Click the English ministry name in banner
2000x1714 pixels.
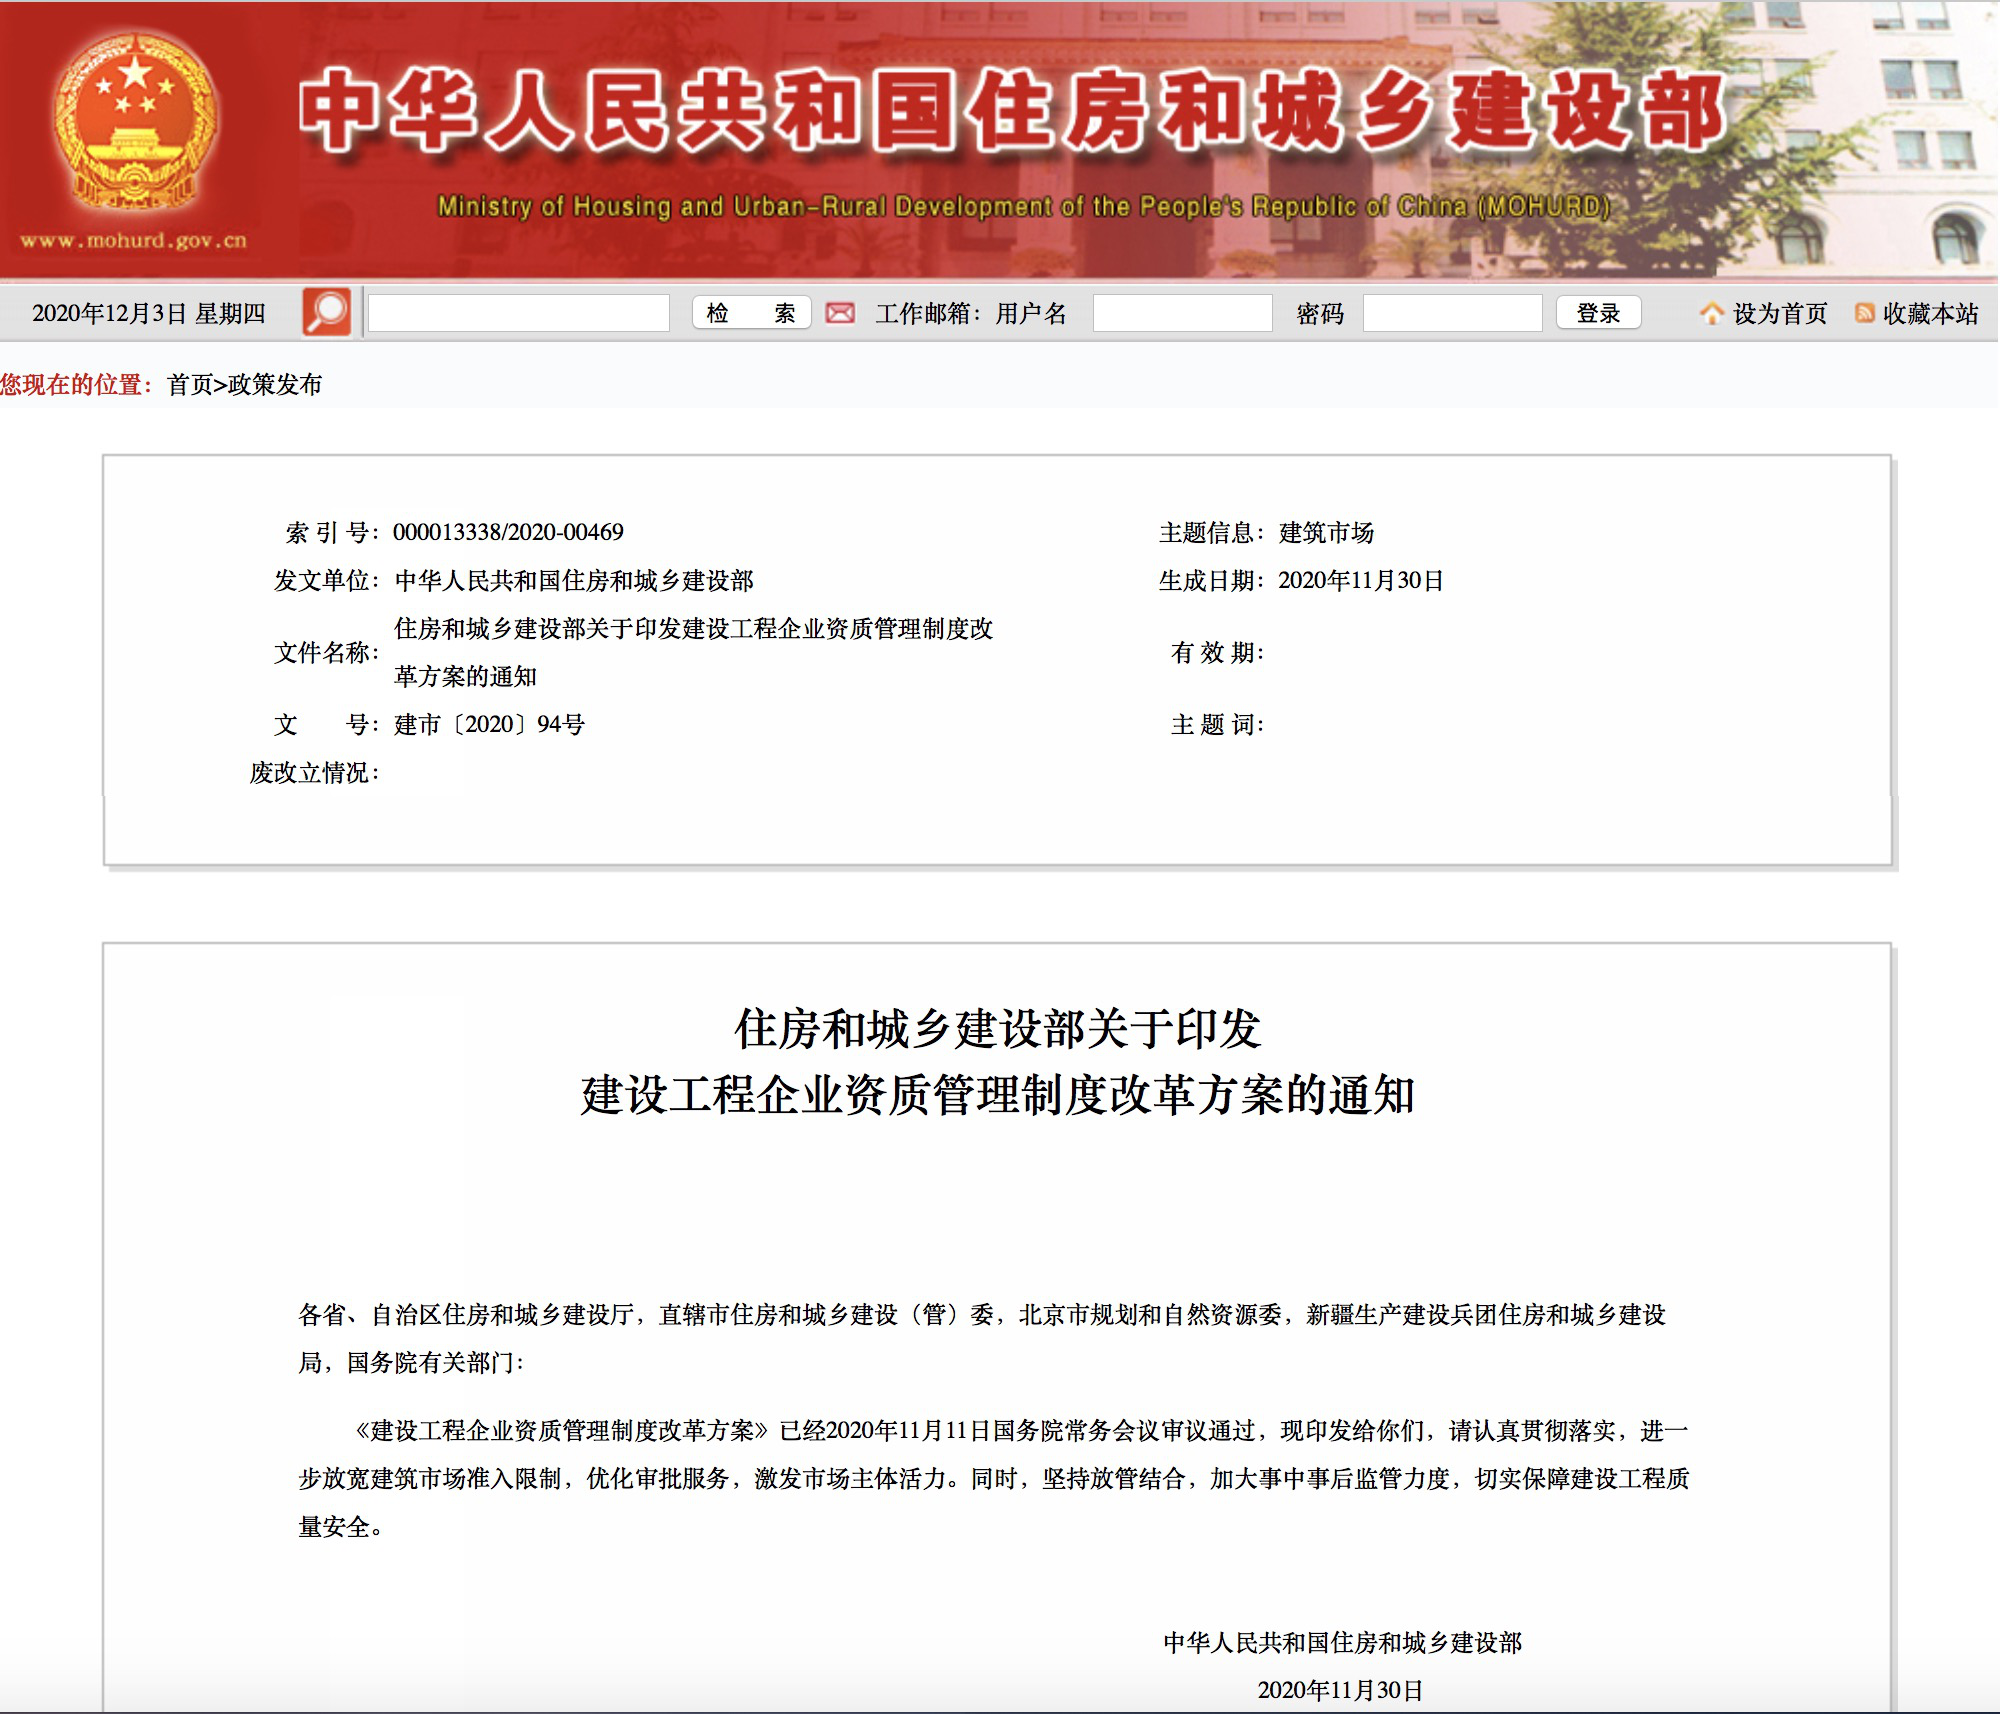pos(1024,206)
